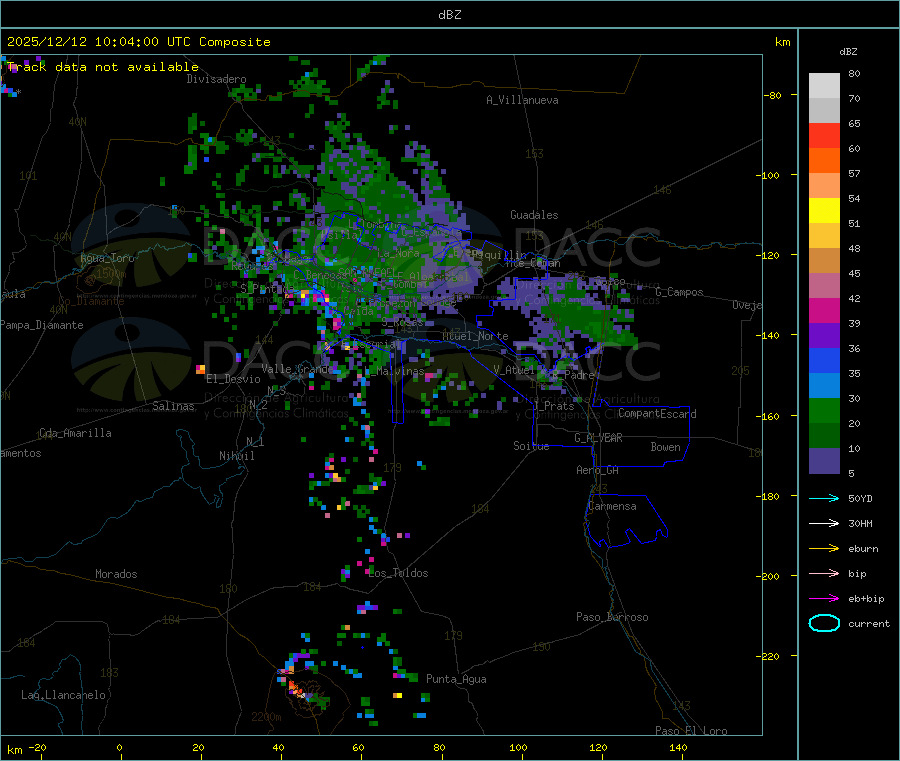The image size is (900, 761).
Task: Select the slate swatch between 10 and 5
Action: tap(824, 461)
